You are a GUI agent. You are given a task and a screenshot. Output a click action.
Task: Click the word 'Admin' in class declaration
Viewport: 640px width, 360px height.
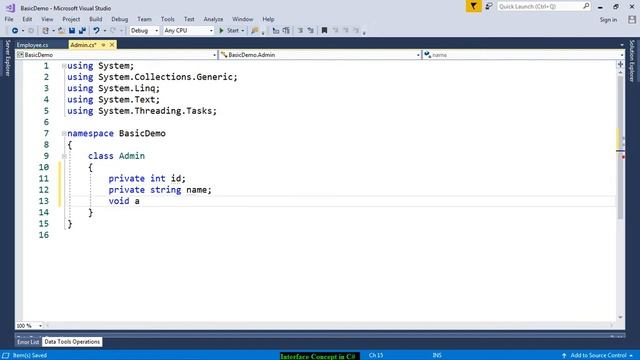point(132,156)
